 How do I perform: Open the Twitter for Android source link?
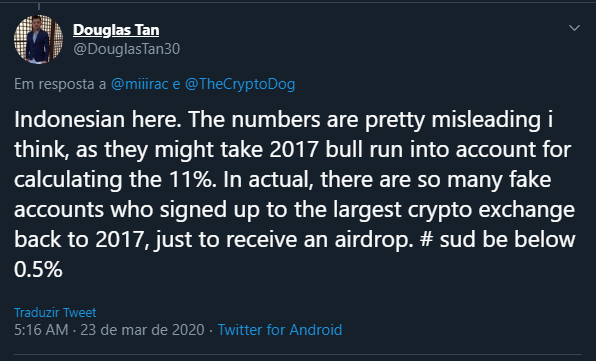[x=280, y=329]
